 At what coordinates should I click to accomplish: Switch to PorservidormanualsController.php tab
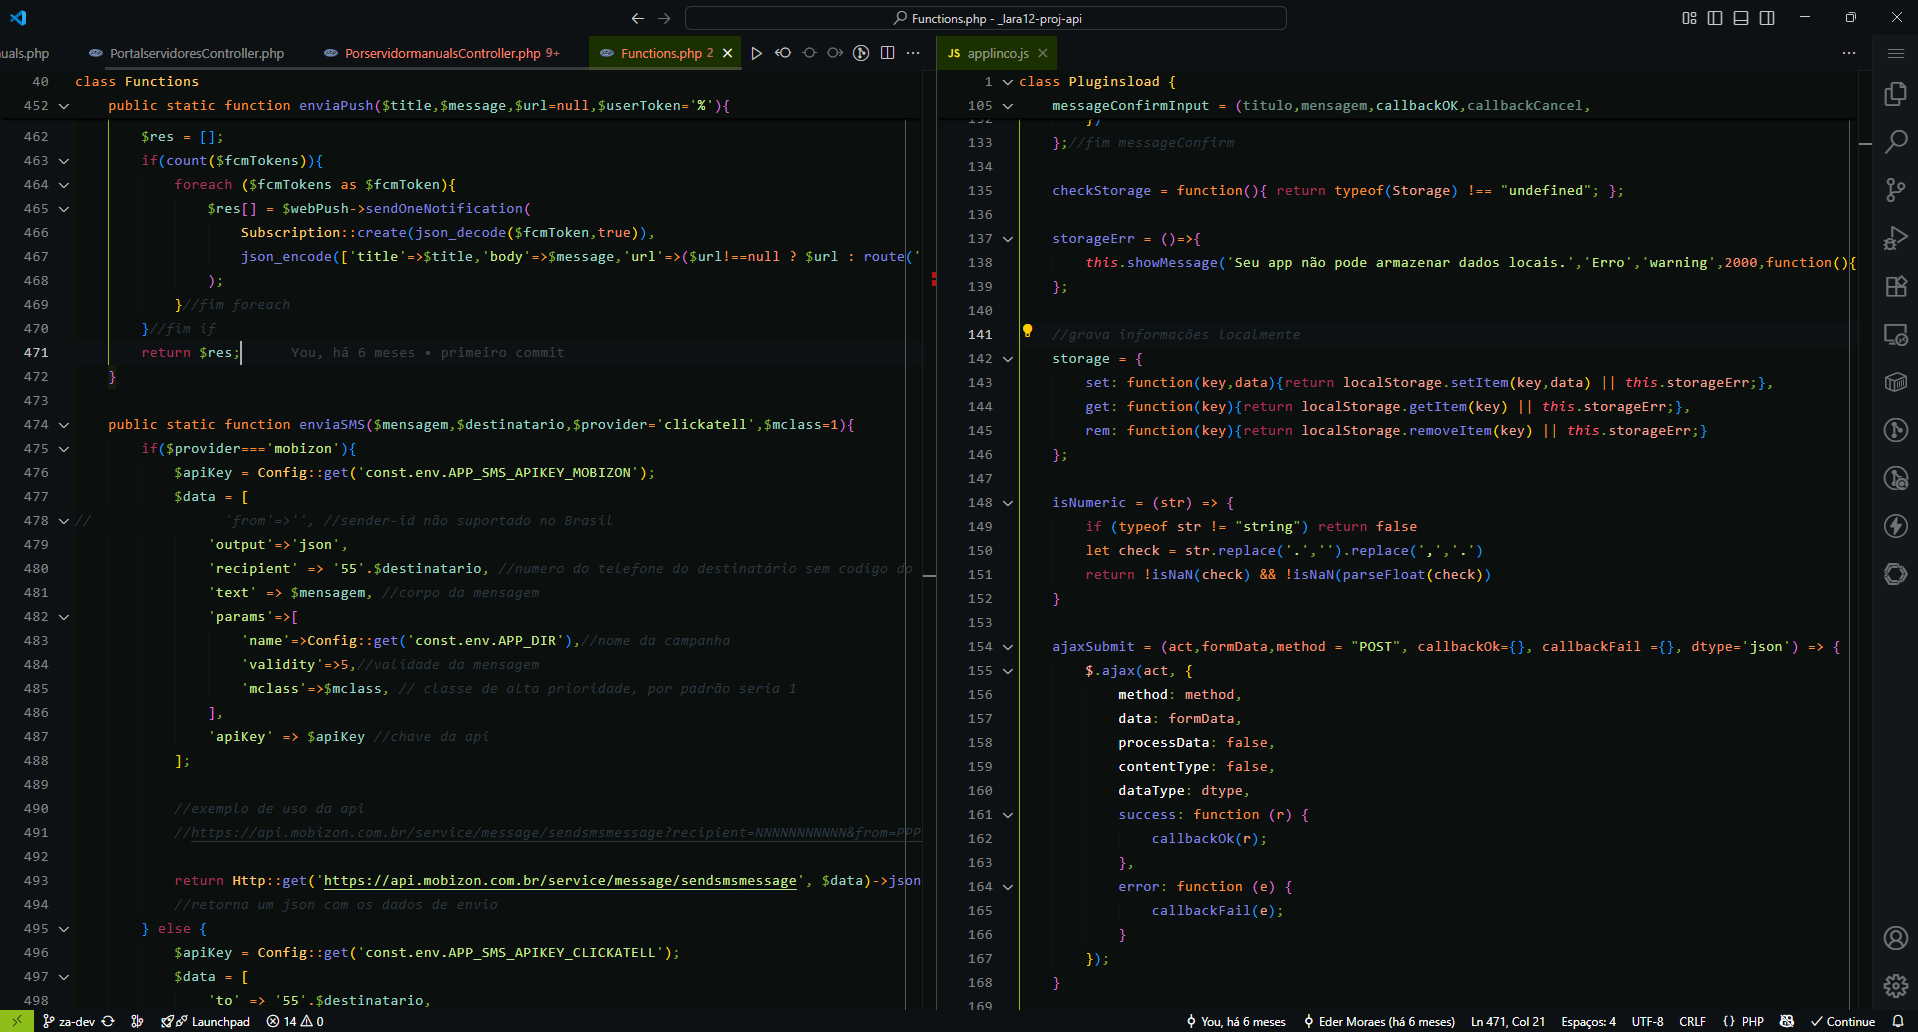(442, 53)
